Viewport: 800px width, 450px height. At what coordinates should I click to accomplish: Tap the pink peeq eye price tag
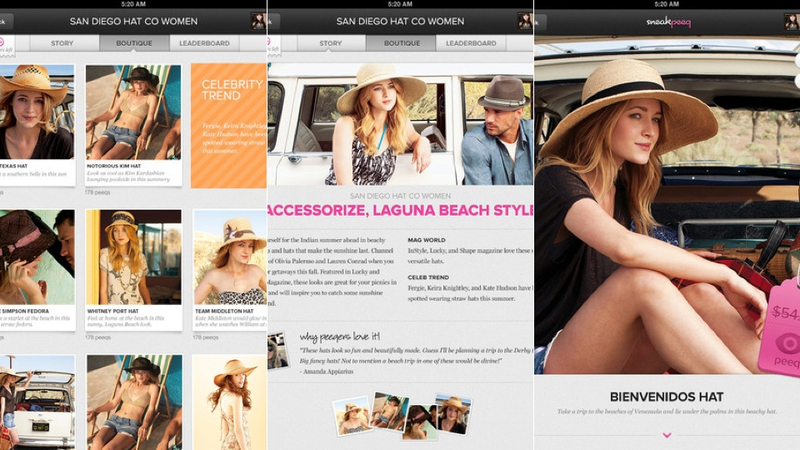(781, 329)
